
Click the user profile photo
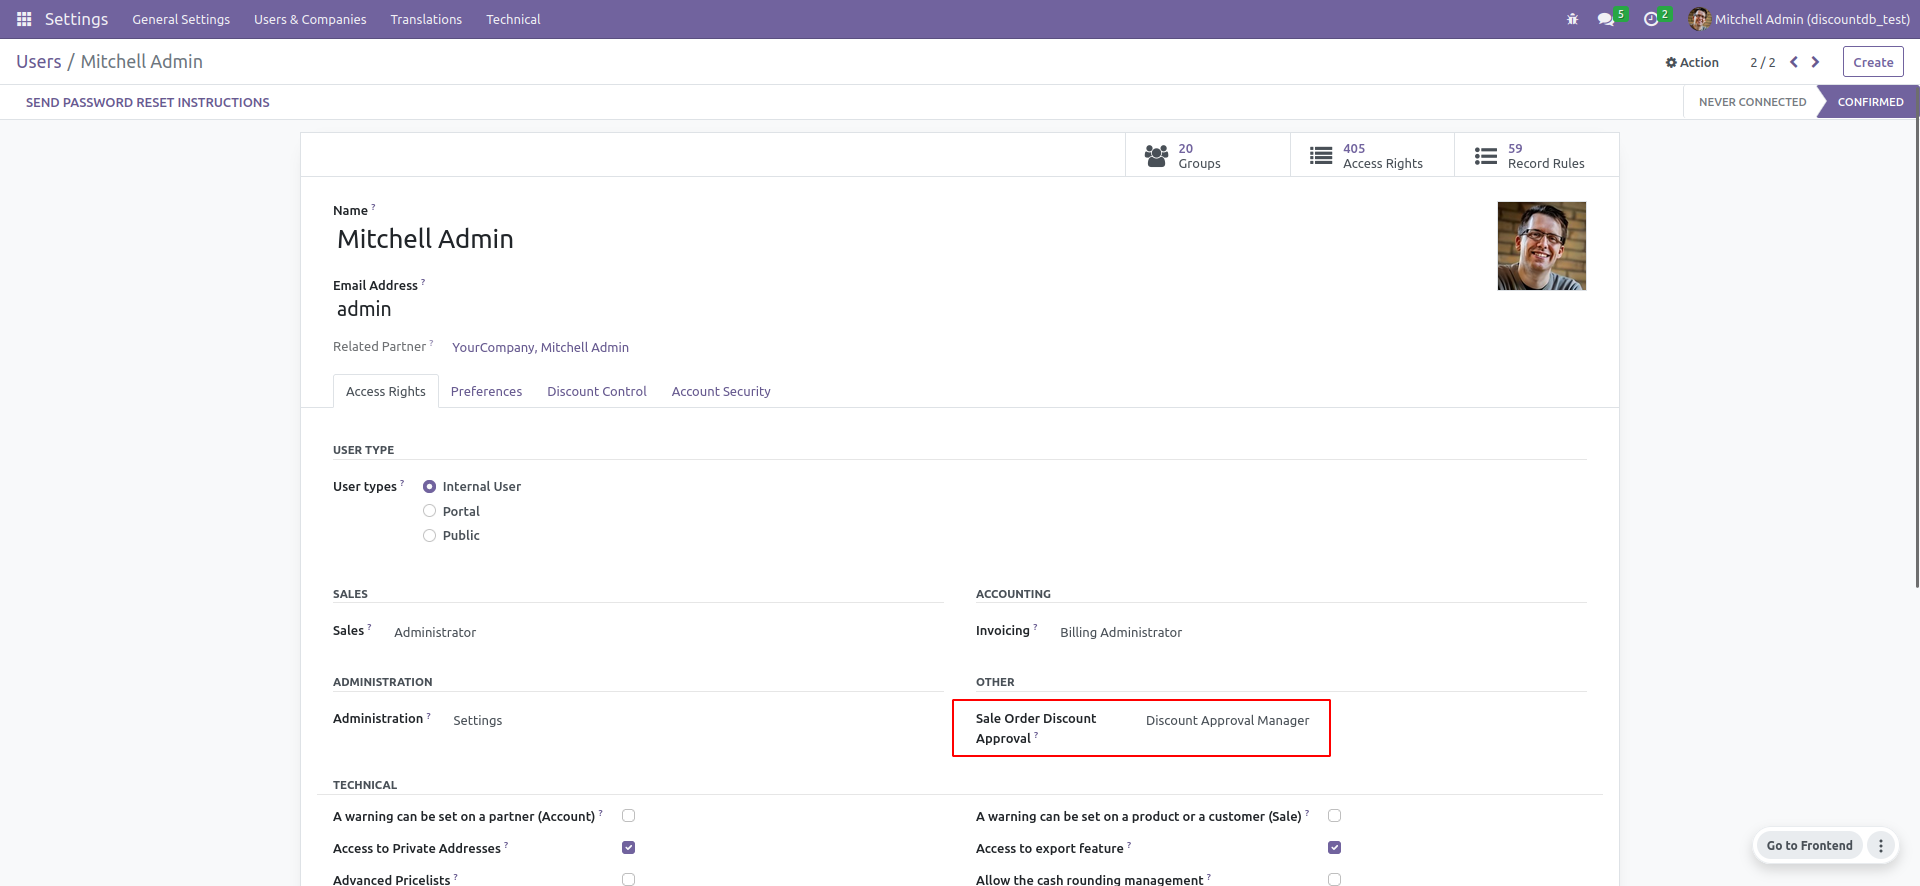(x=1541, y=246)
